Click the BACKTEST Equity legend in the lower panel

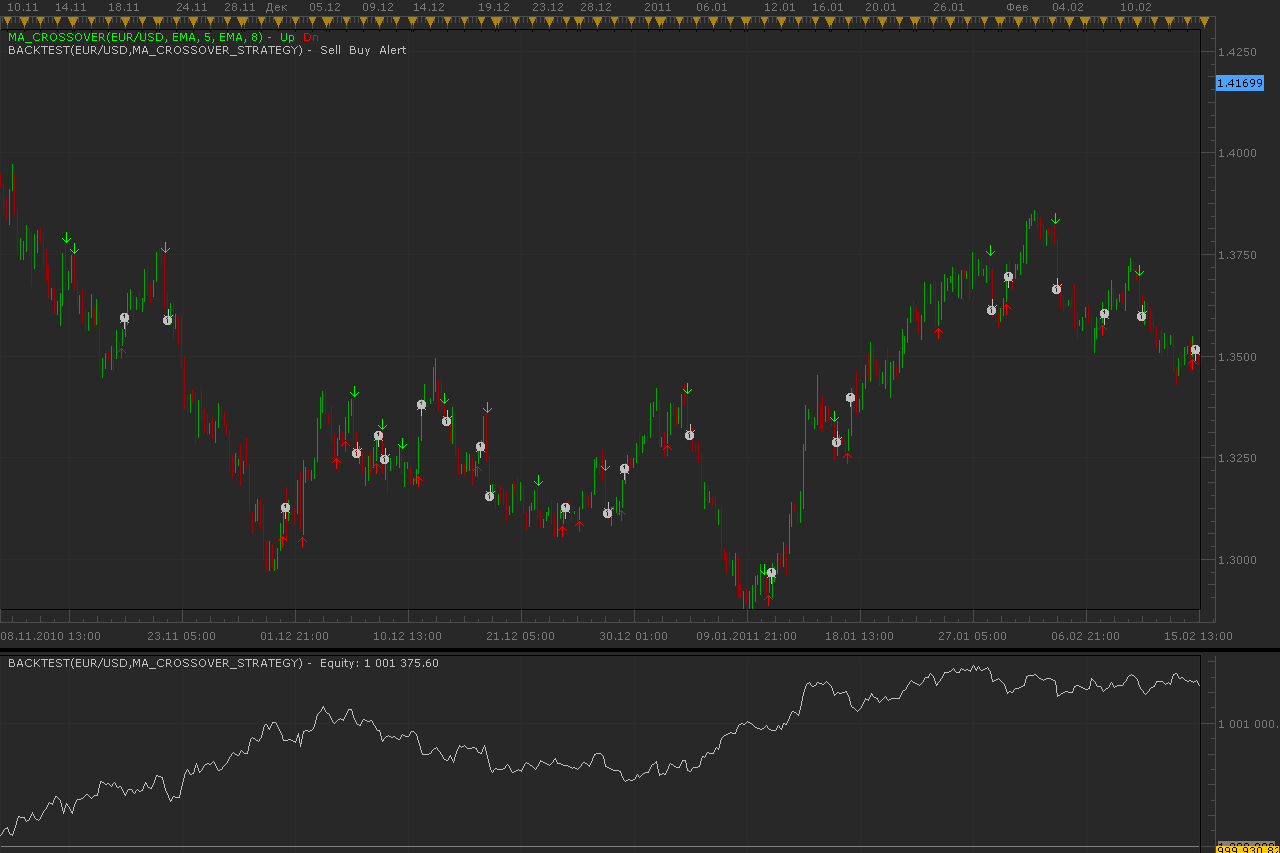coord(223,663)
